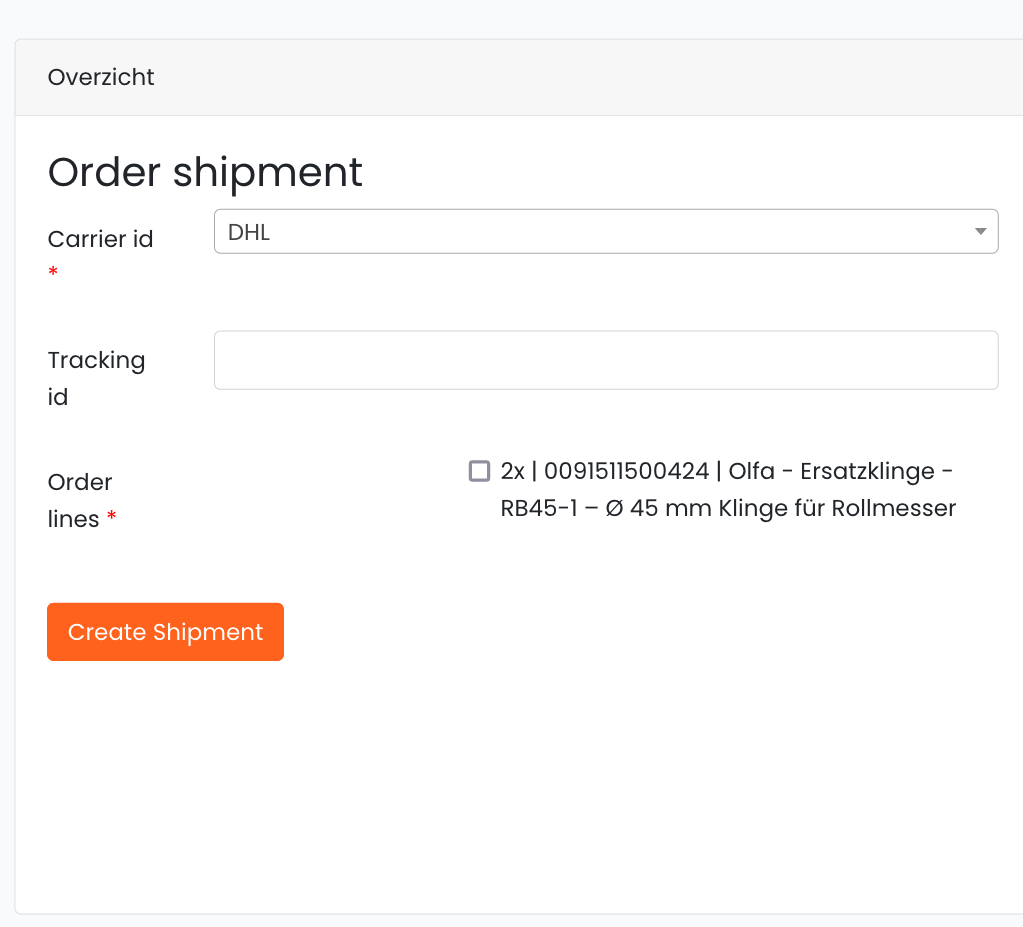Toggle the order line via its 0091511500424 text
This screenshot has height=927, width=1023.
pos(626,471)
